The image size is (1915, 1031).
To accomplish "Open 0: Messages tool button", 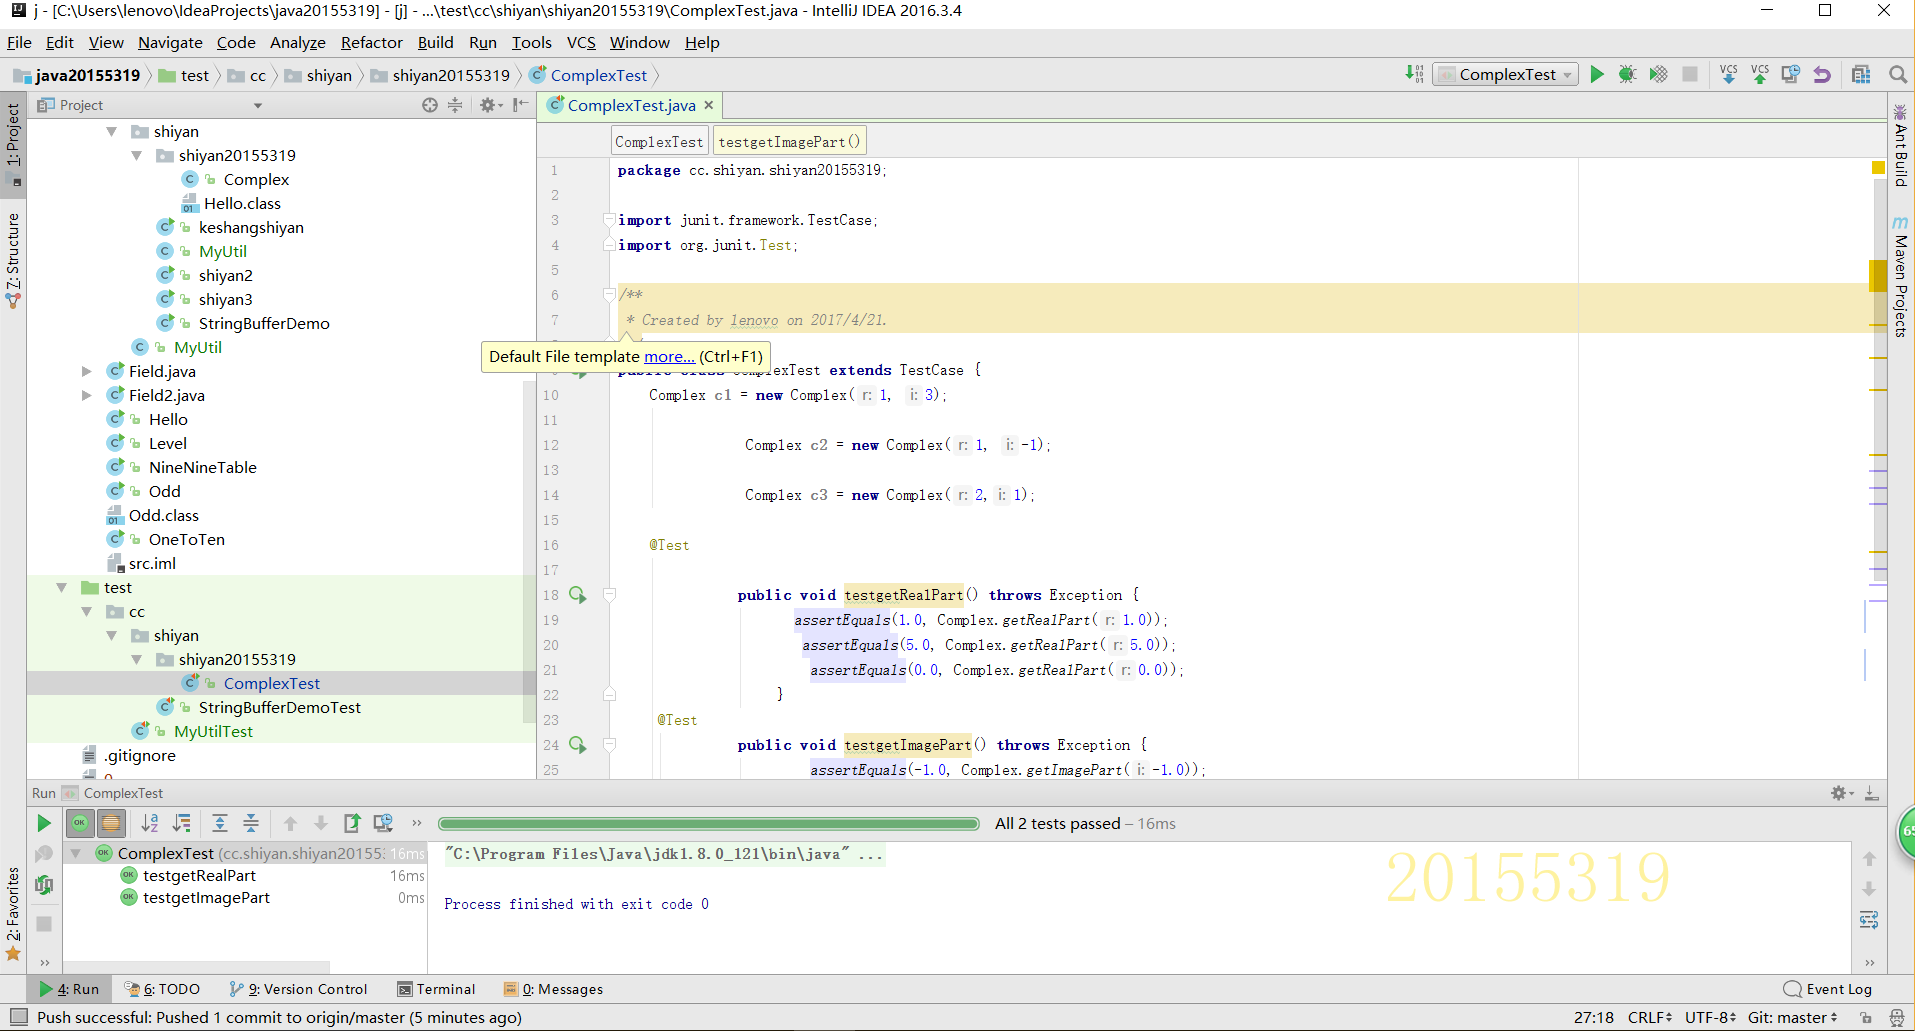I will click(554, 989).
